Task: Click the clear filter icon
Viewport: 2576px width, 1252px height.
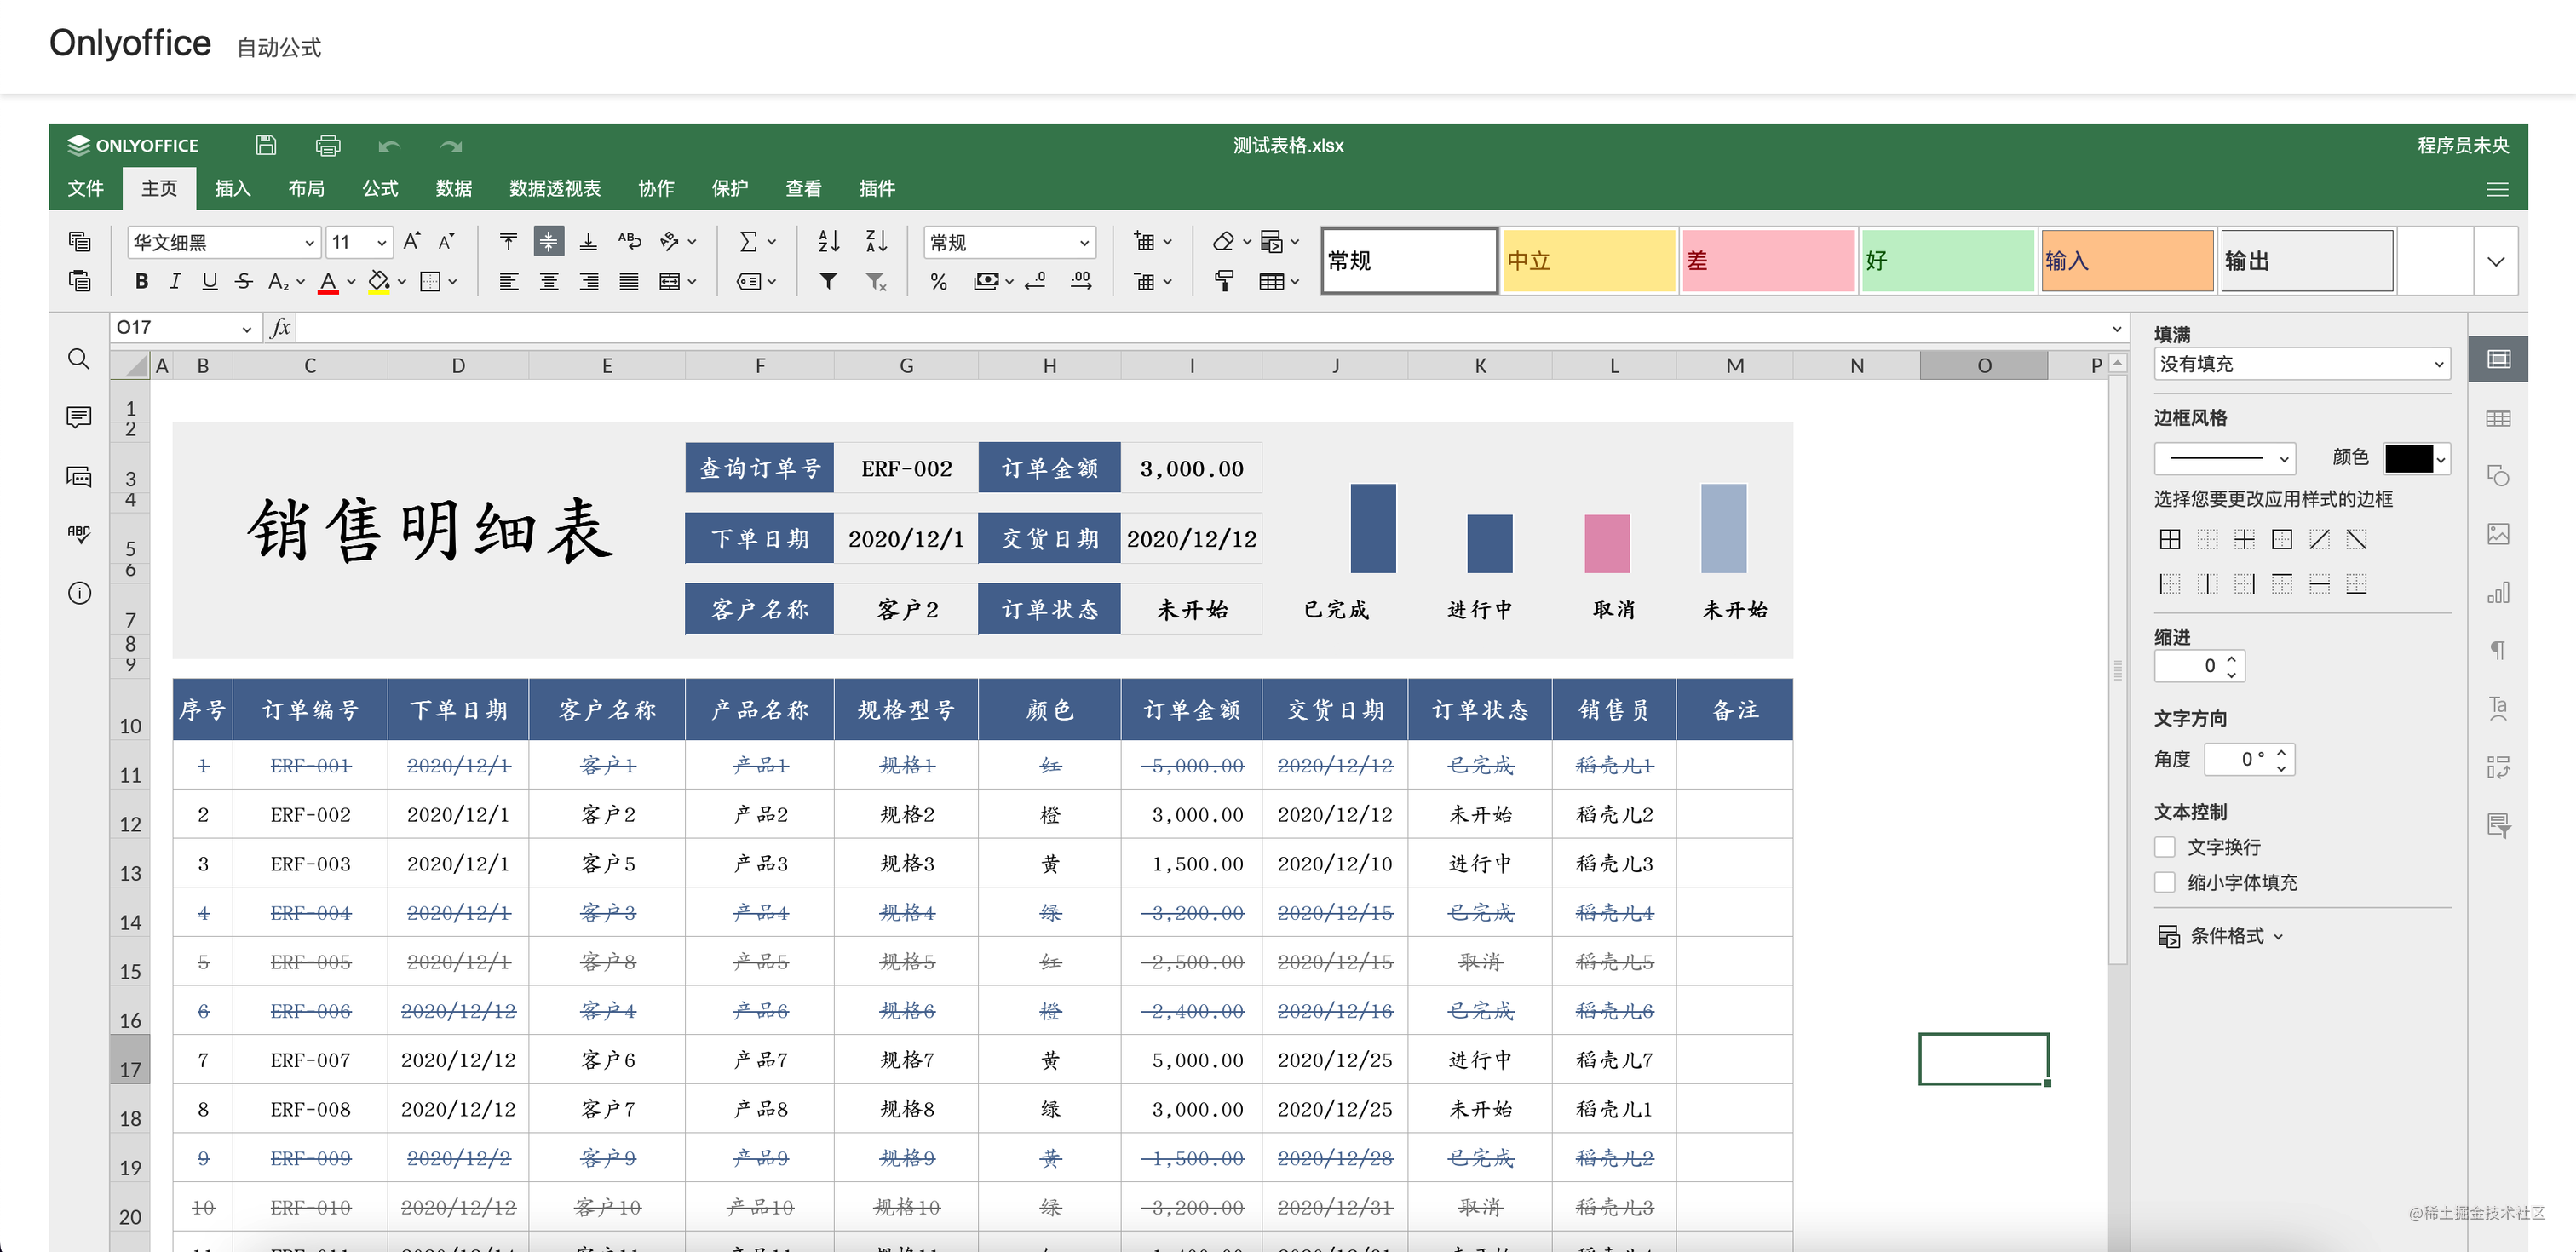Action: (x=876, y=281)
